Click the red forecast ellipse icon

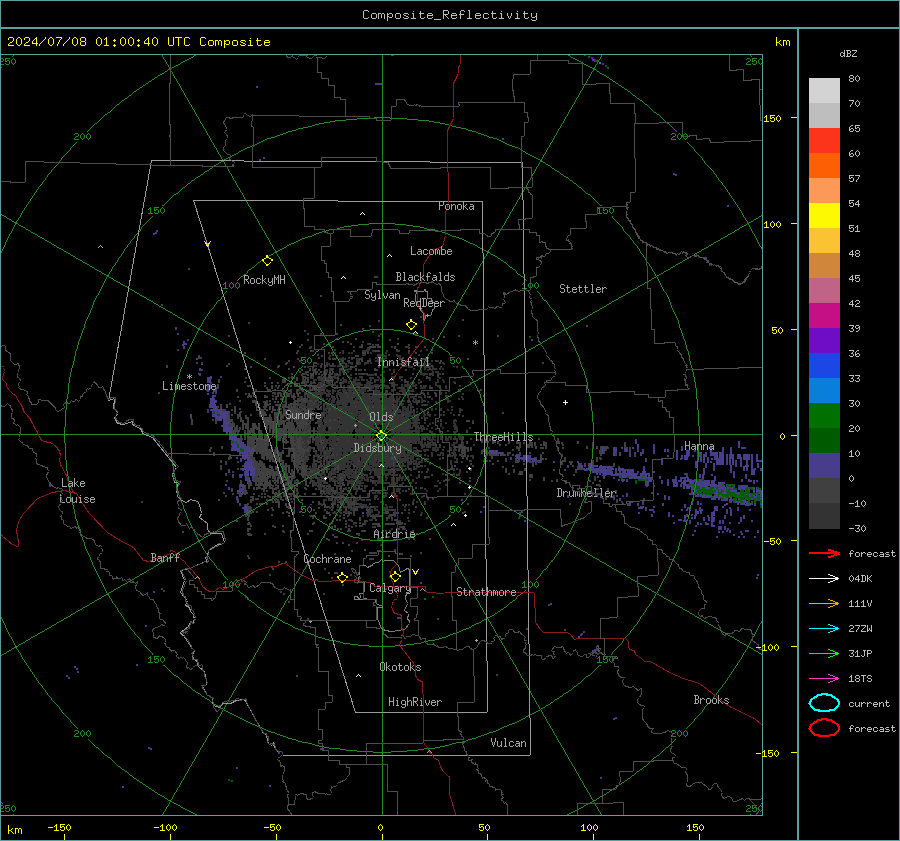pyautogui.click(x=824, y=728)
